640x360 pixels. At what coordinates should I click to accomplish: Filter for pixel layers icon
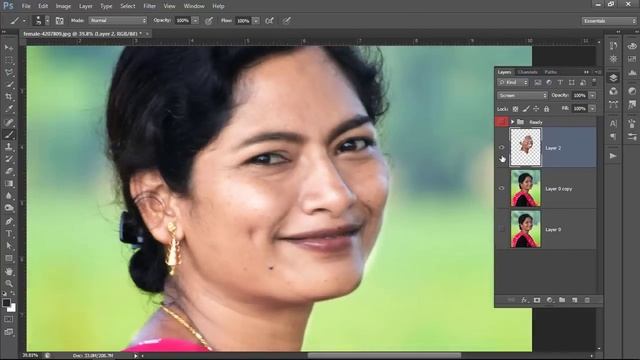click(x=538, y=82)
